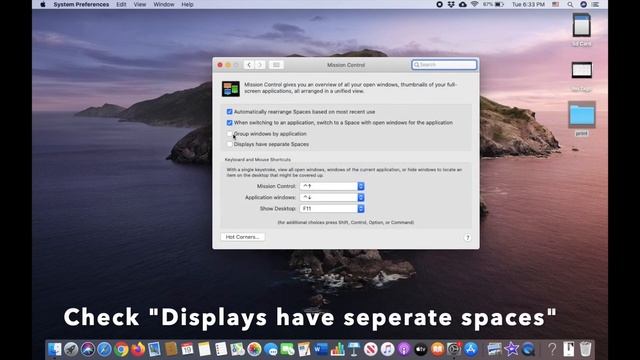Open Show Desktop shortcut dropdown

point(332,209)
